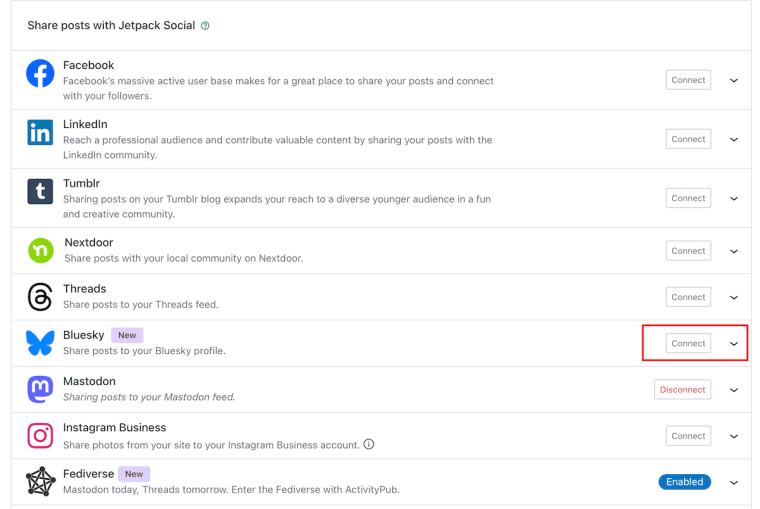Expand the Fediverse row chevron
This screenshot has width=760, height=509.
point(734,482)
